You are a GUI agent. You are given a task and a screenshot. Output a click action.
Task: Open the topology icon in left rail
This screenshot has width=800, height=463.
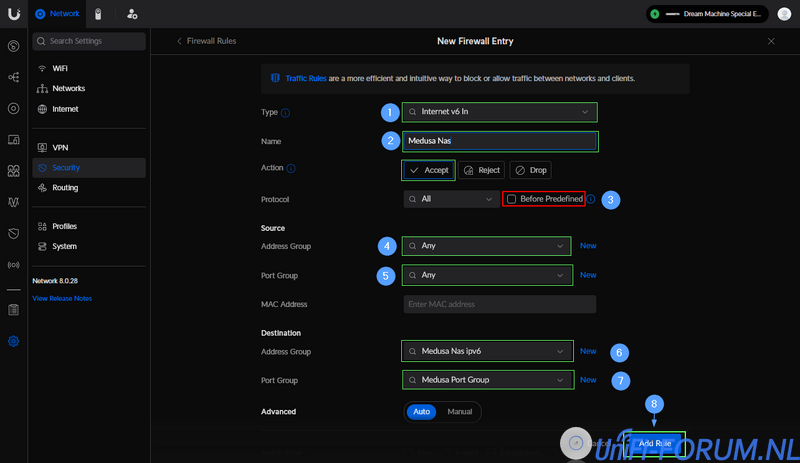(14, 77)
